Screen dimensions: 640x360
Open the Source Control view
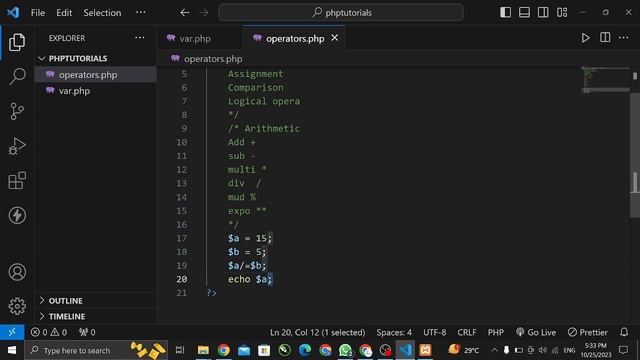point(17,111)
